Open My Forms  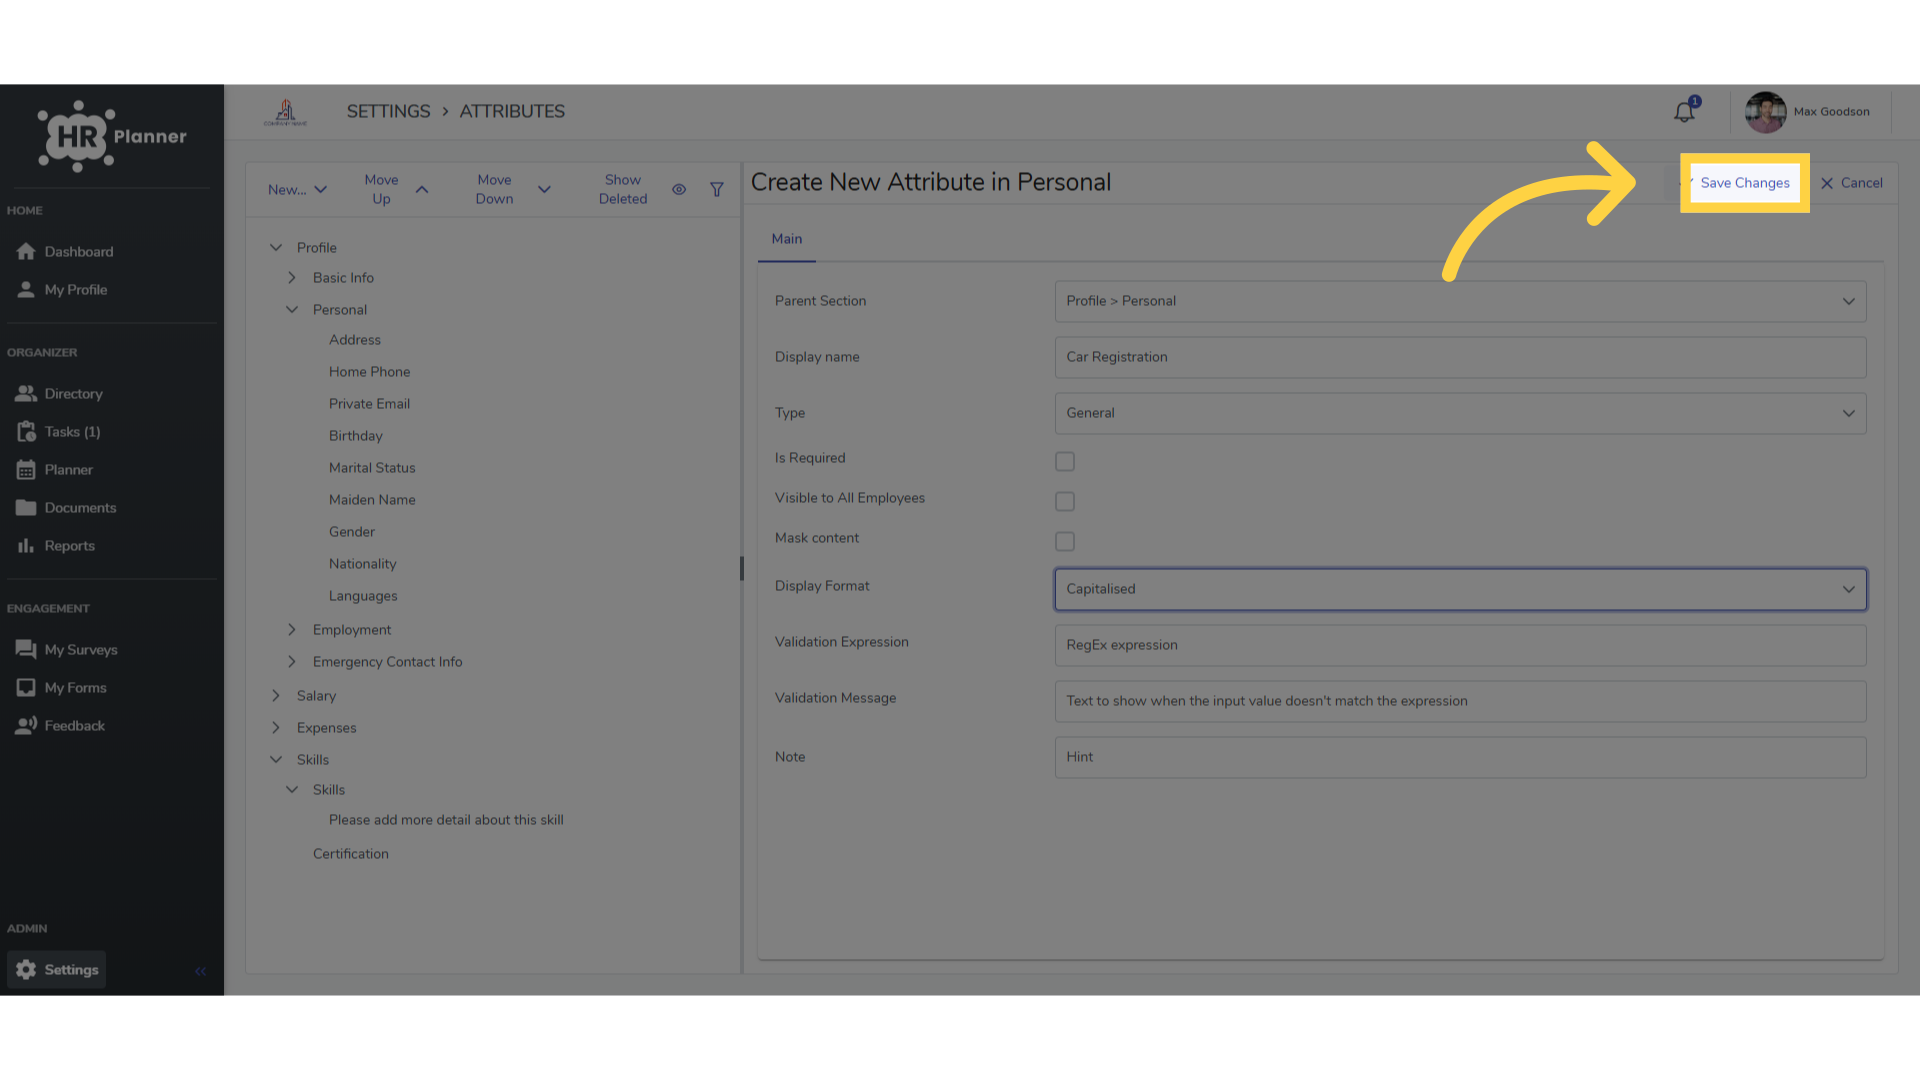(61, 687)
